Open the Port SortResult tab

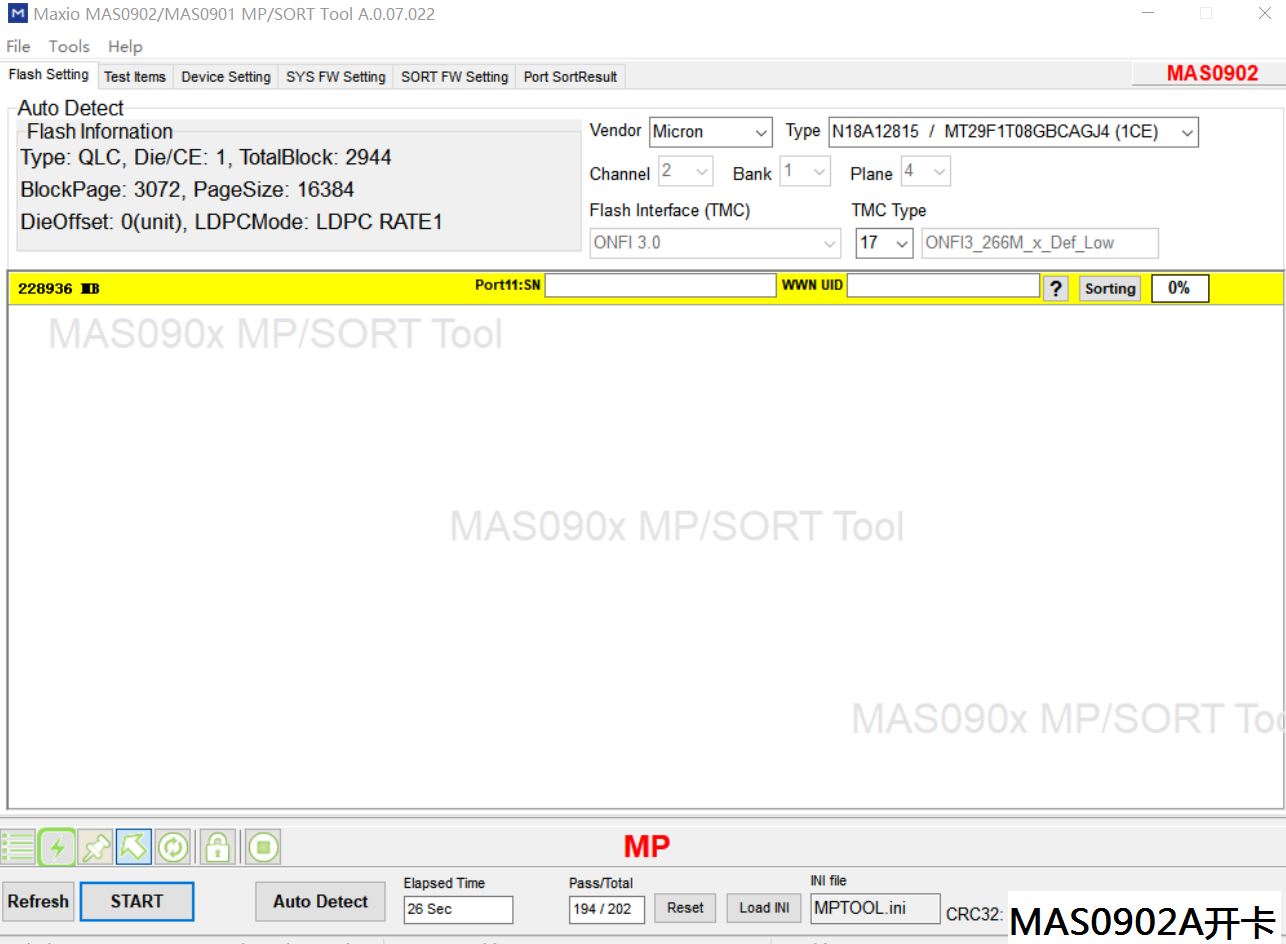(571, 77)
